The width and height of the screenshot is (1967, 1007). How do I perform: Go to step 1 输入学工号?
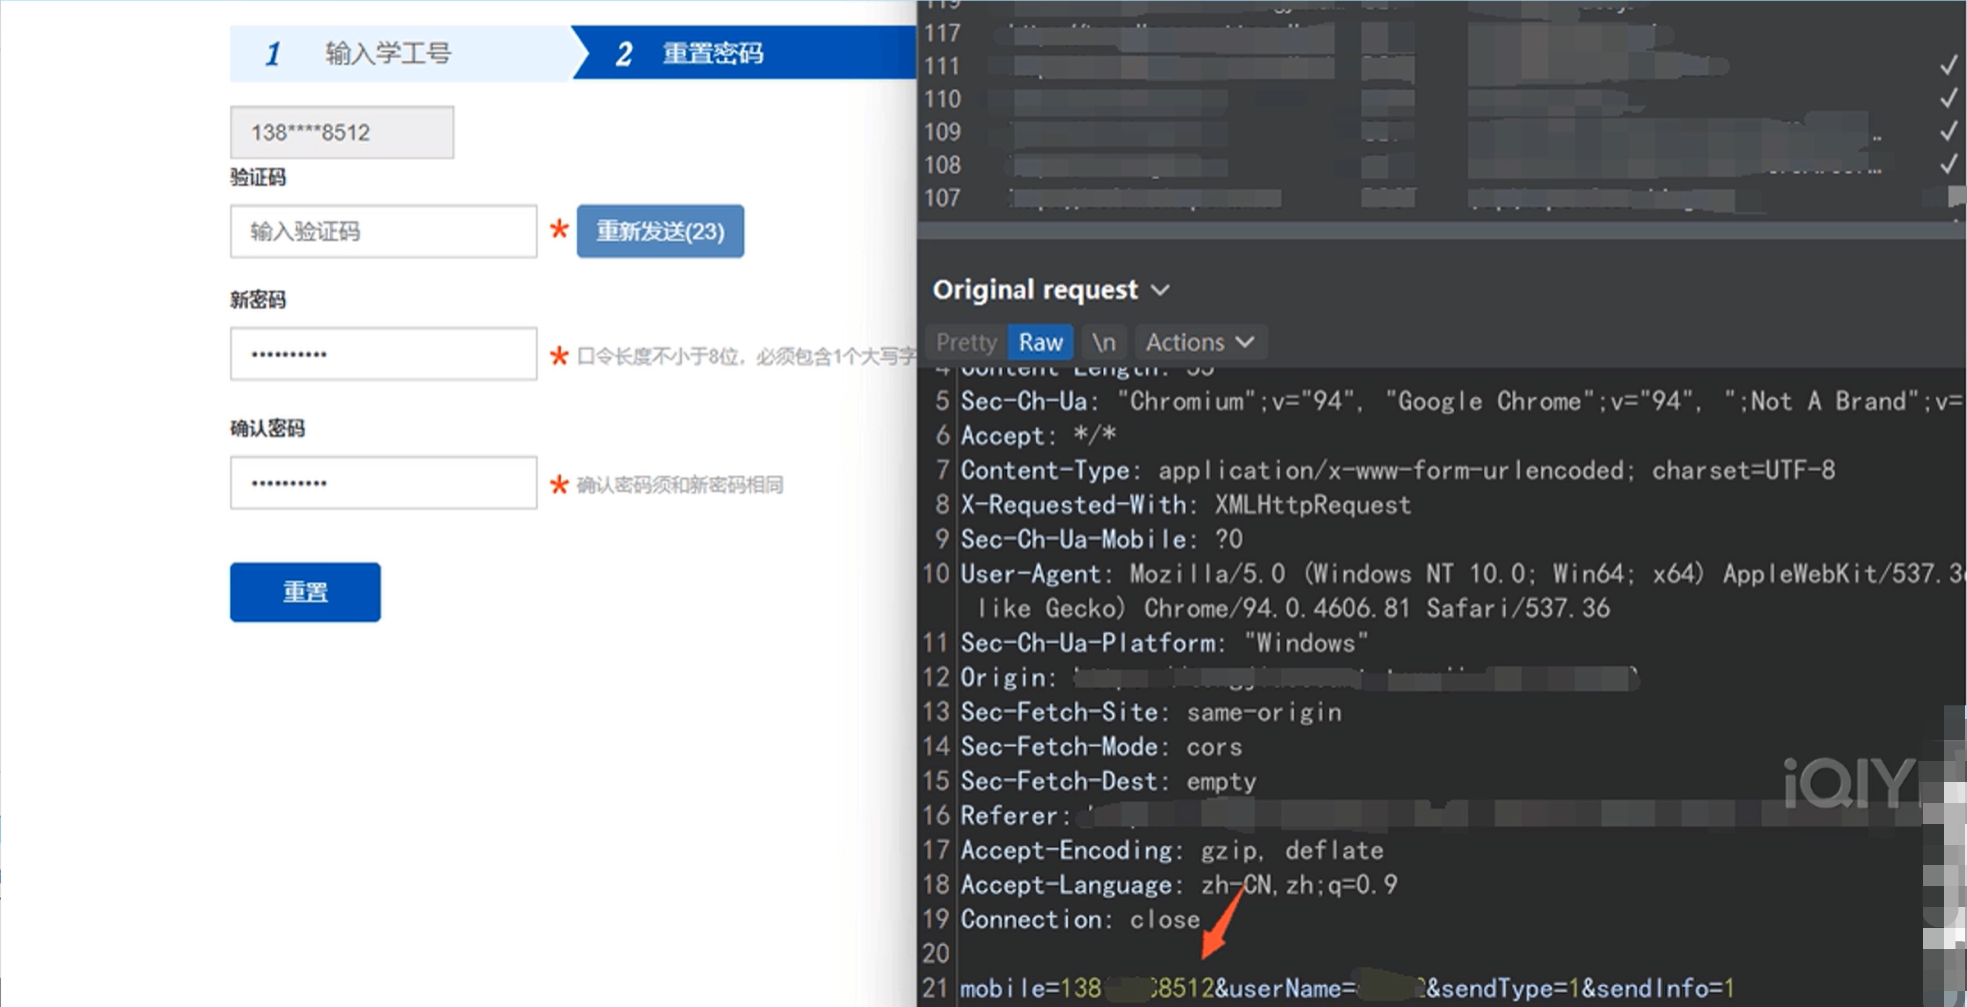coord(388,53)
